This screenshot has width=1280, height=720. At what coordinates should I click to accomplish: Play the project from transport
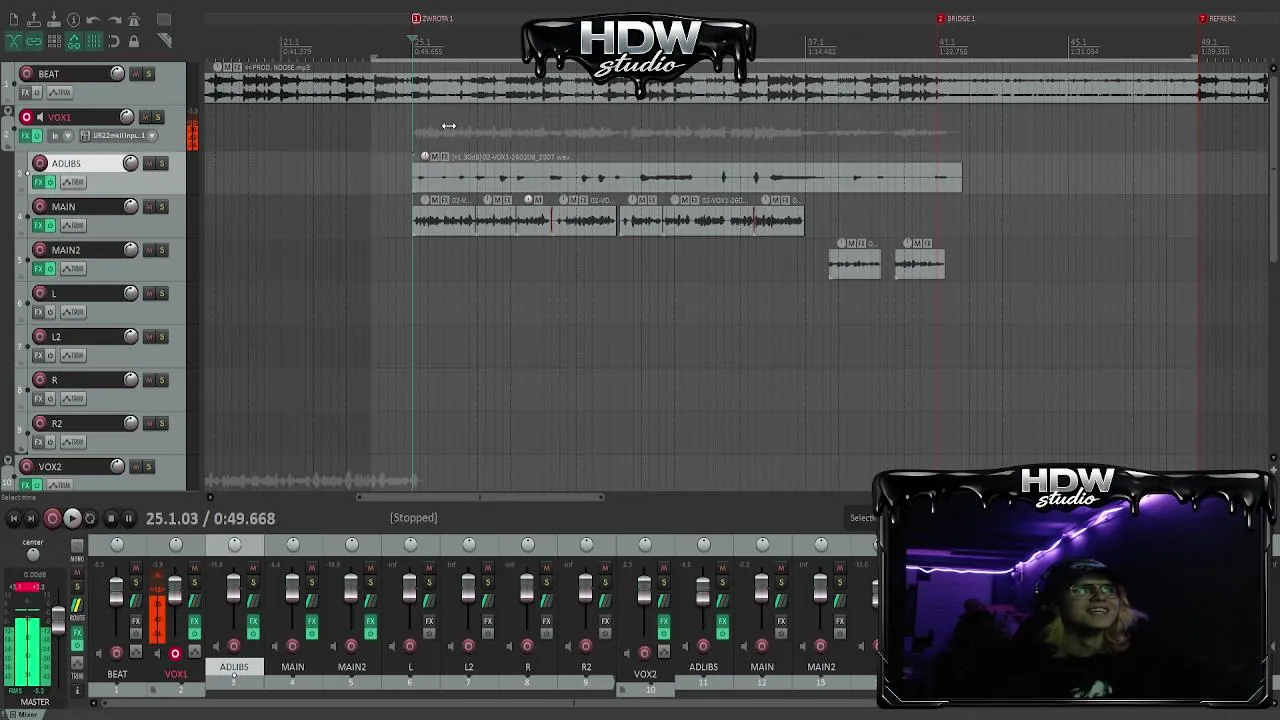click(72, 518)
